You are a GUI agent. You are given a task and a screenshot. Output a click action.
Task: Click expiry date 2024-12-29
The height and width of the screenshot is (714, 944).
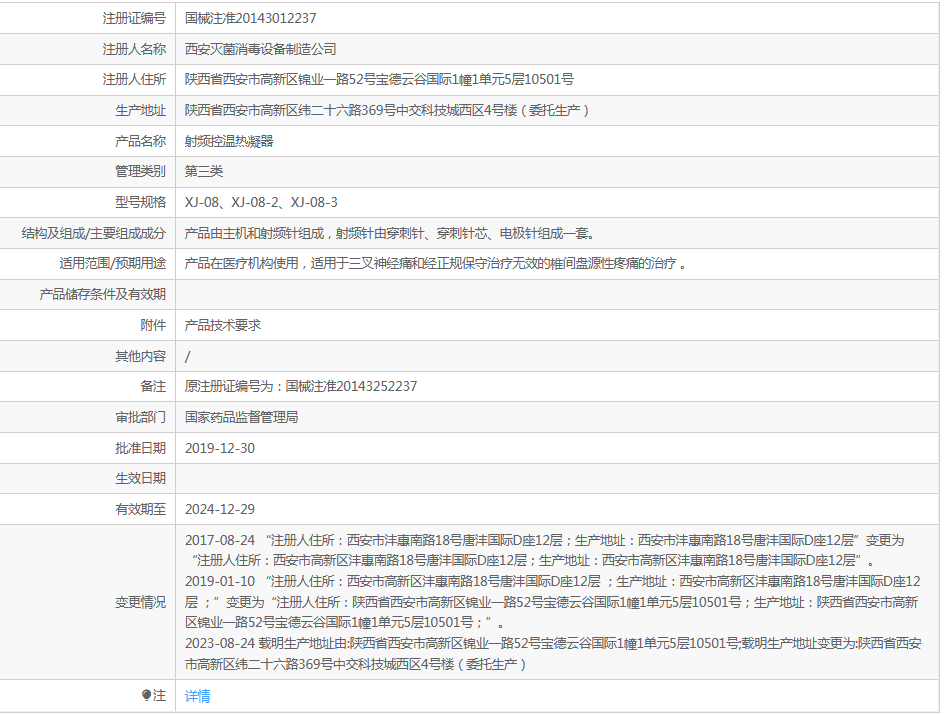(x=220, y=509)
